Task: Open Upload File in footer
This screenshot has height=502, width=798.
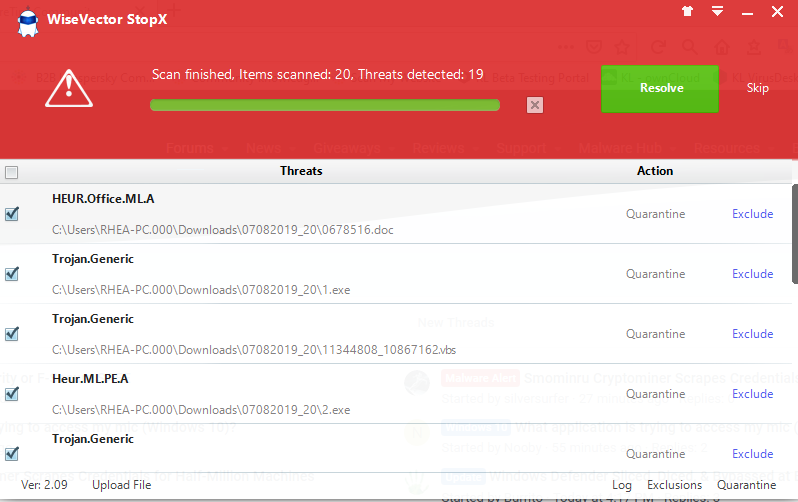Action: [122, 485]
